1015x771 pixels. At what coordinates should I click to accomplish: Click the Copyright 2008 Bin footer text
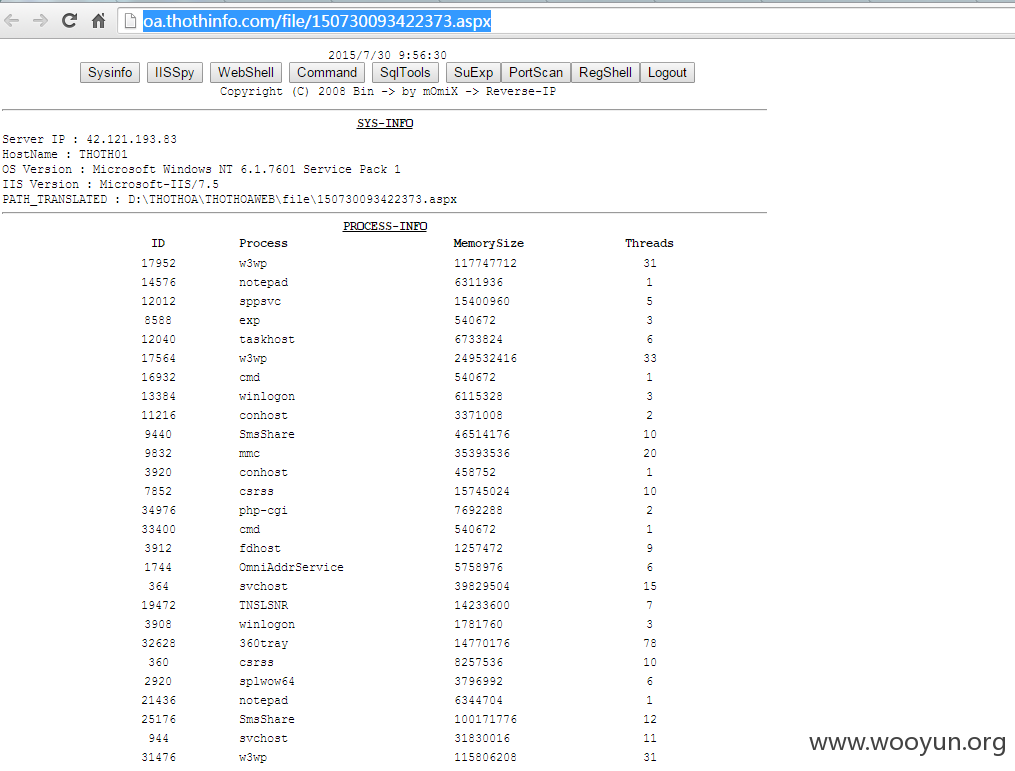click(388, 91)
